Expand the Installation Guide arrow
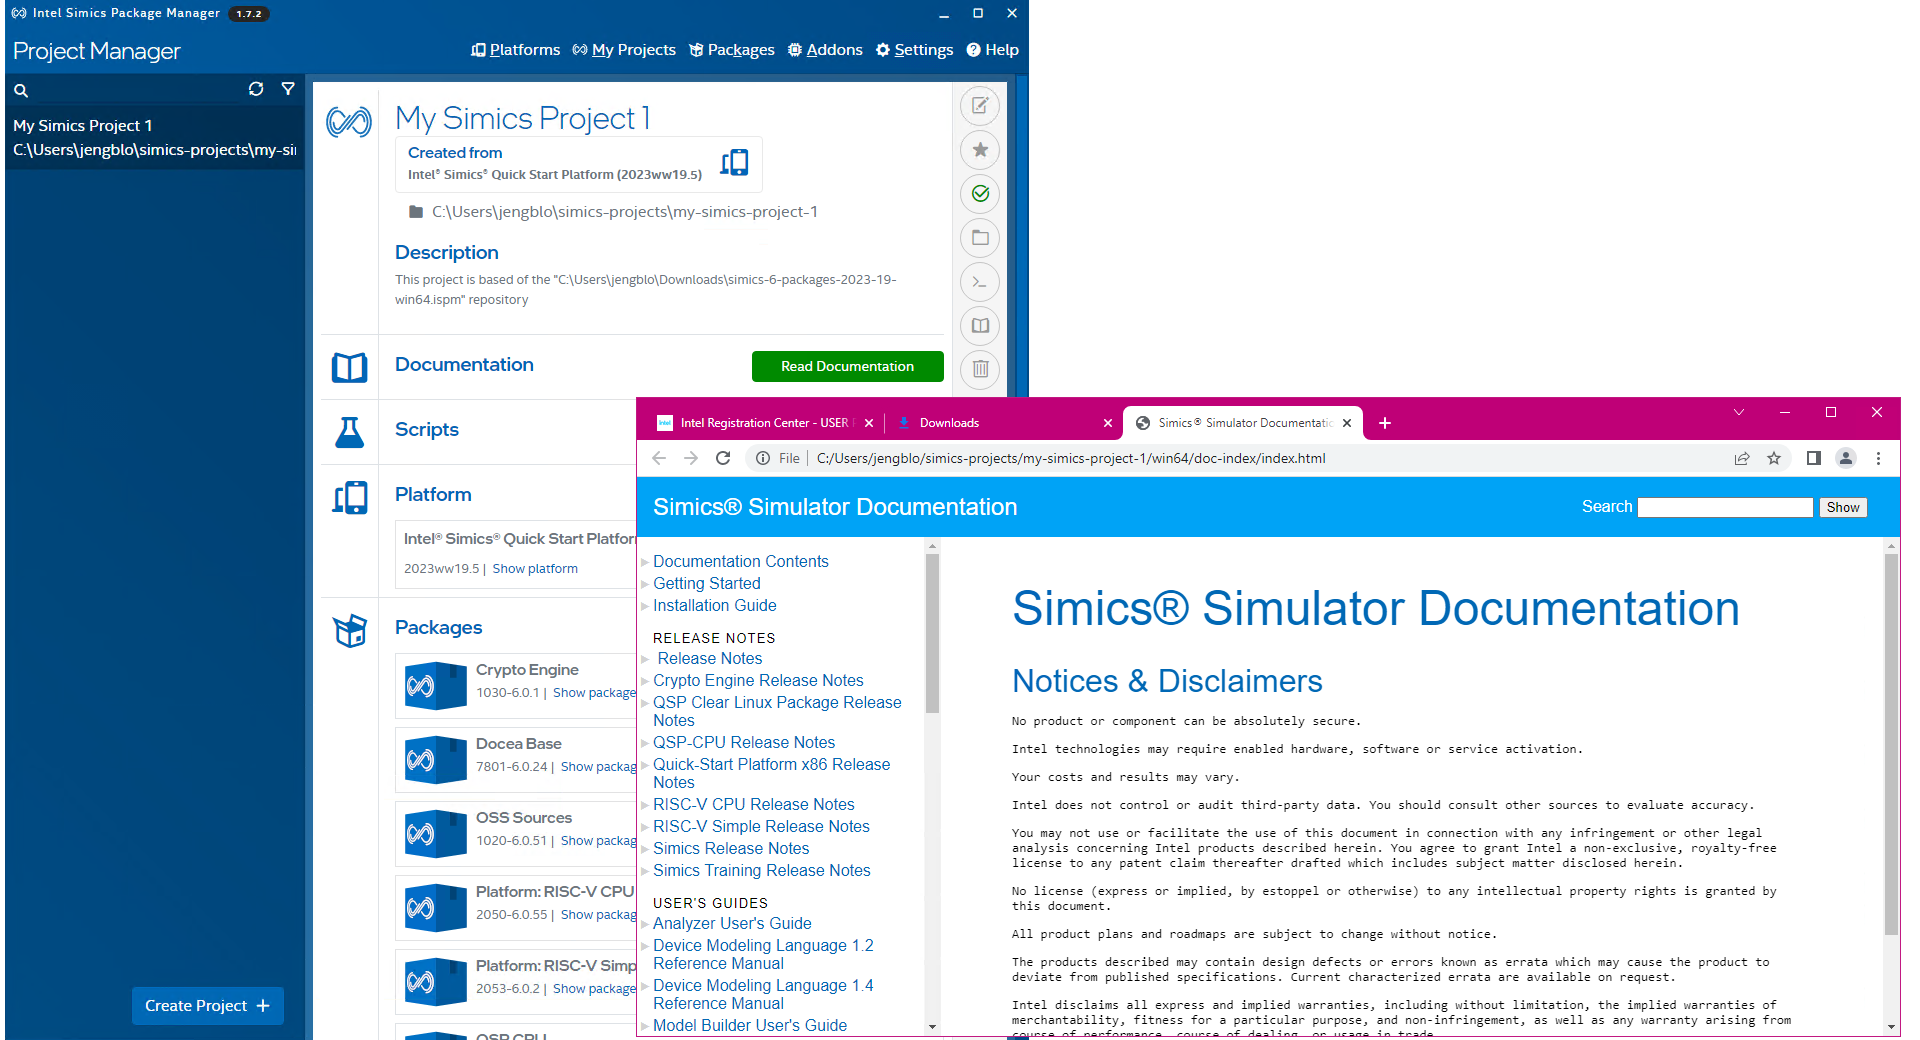Image resolution: width=1920 pixels, height=1040 pixels. (645, 606)
